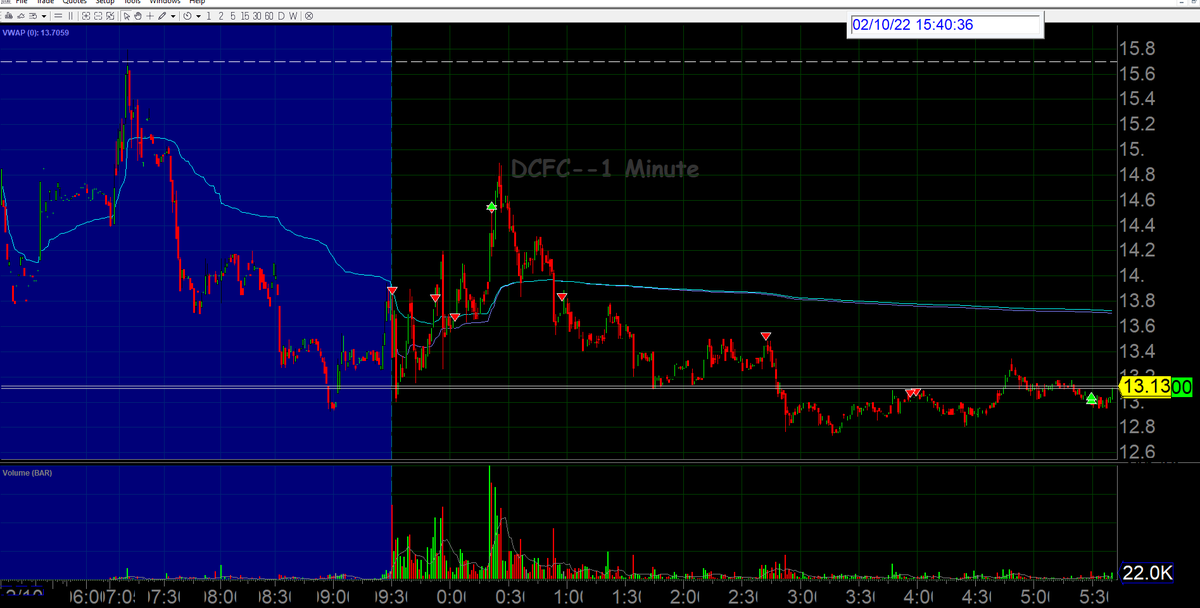Switch chart to 15 minute interval
The height and width of the screenshot is (608, 1200).
pos(244,16)
